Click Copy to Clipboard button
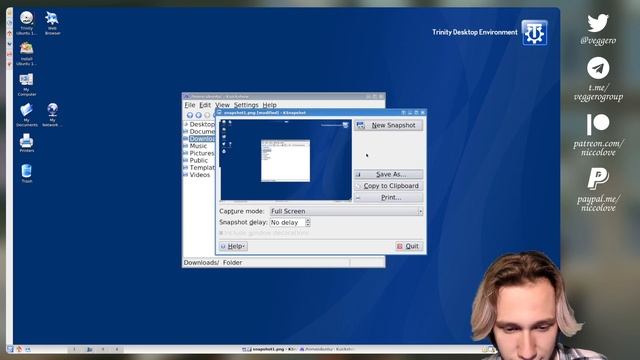640x360 pixels. coord(388,186)
